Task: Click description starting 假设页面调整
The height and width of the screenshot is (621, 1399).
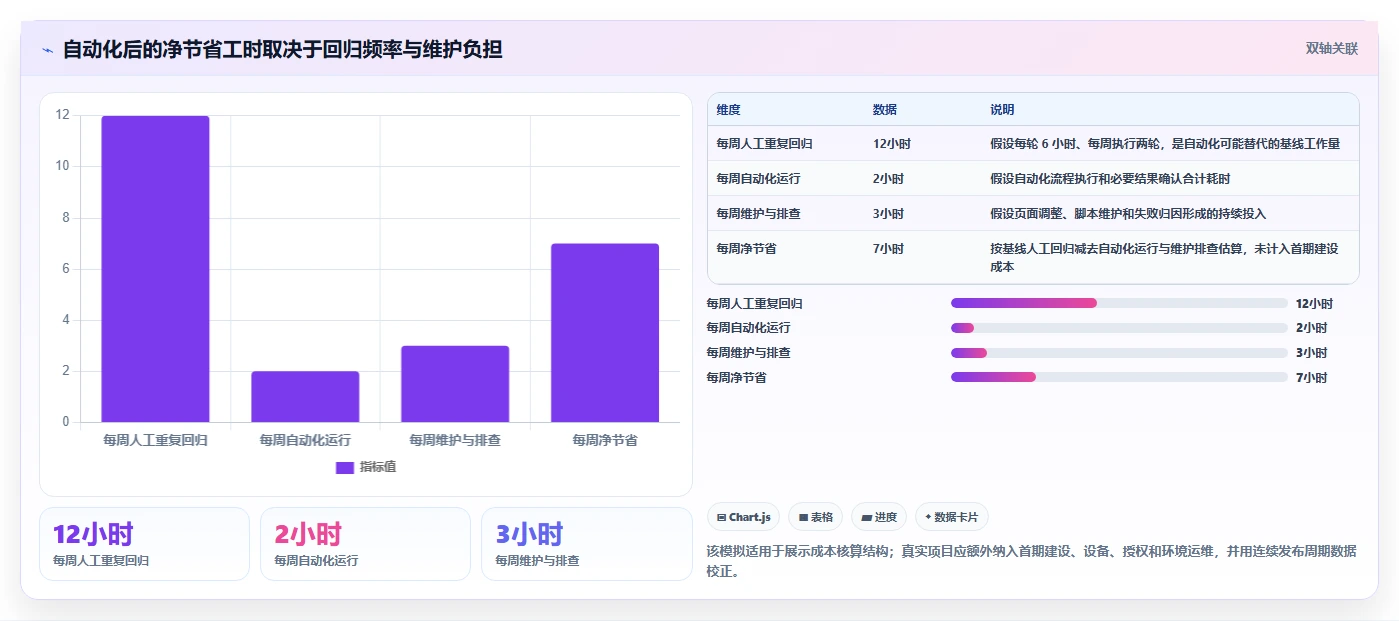Action: [1128, 214]
